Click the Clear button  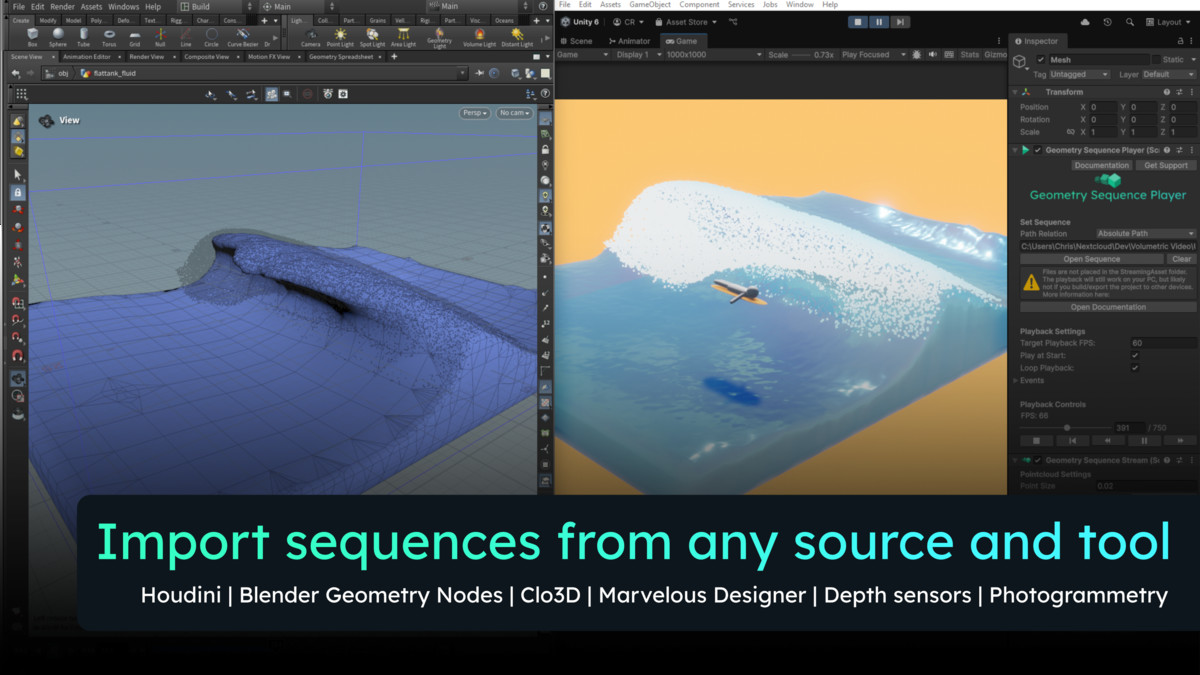pyautogui.click(x=1182, y=259)
